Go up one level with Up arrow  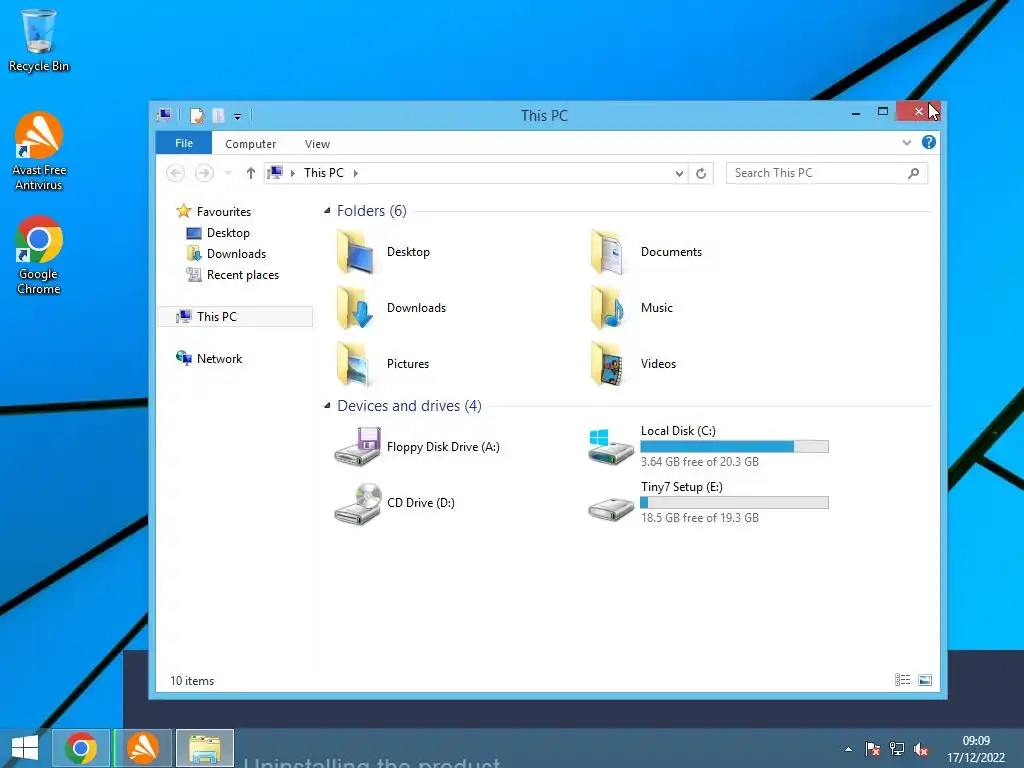click(x=251, y=173)
